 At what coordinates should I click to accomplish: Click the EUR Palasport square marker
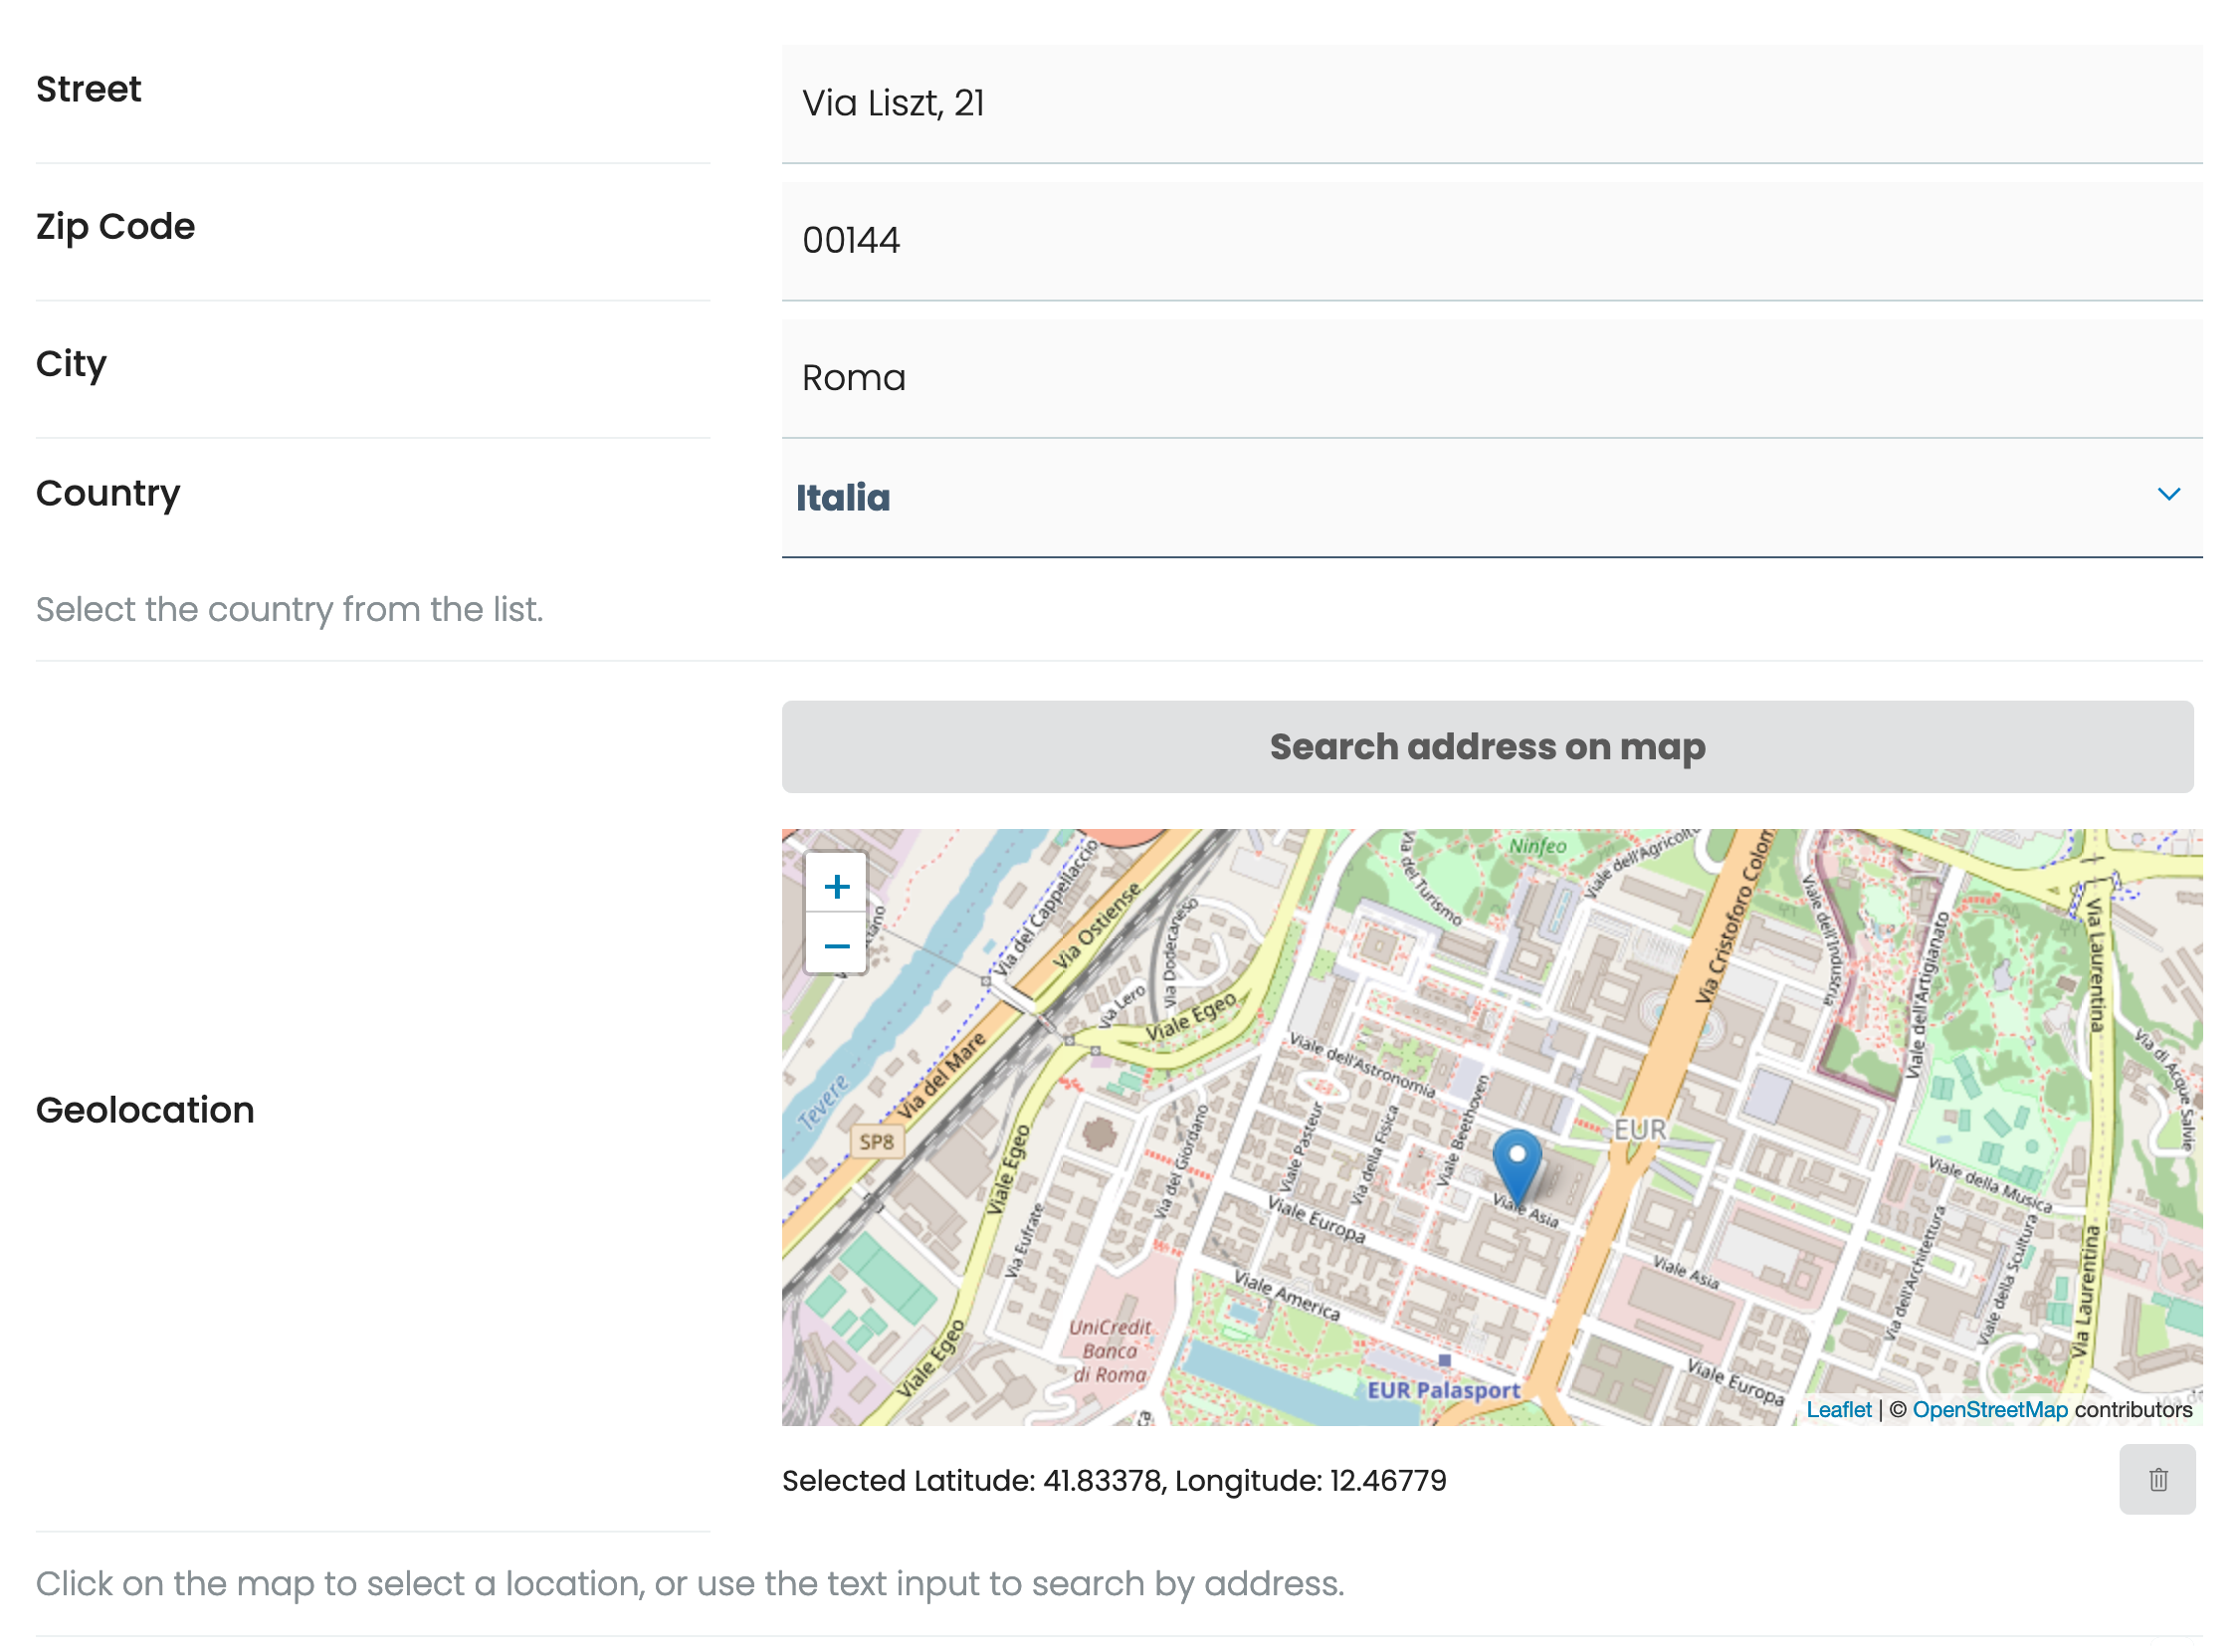[1446, 1362]
